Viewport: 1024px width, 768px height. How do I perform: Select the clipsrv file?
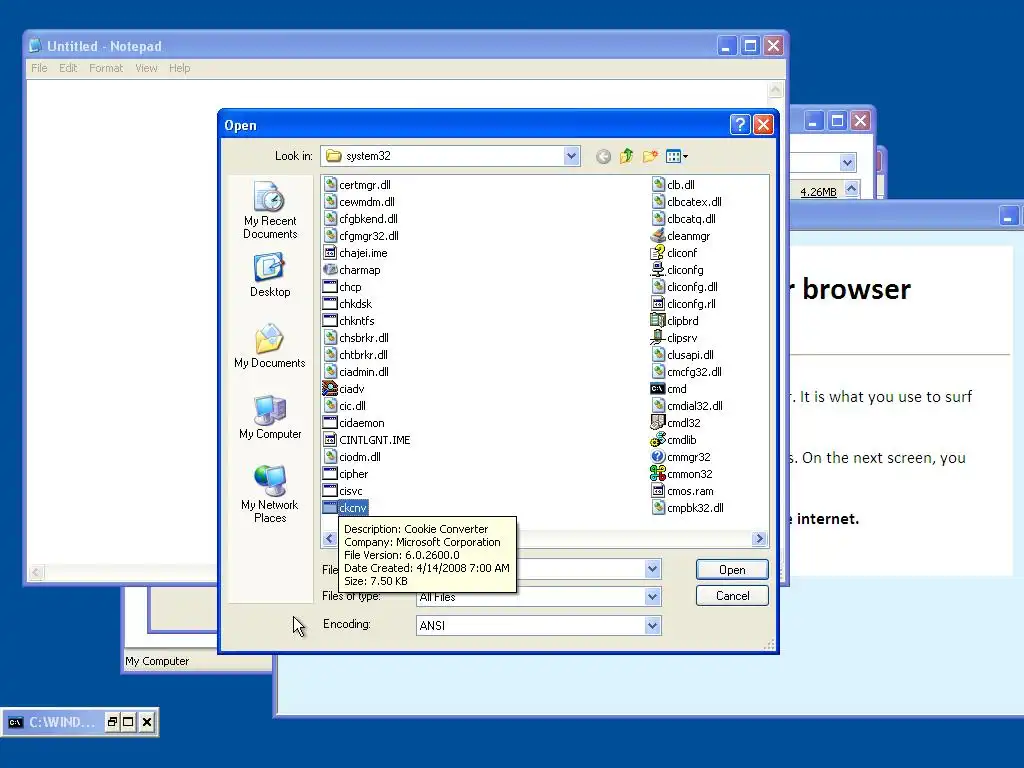(675, 338)
